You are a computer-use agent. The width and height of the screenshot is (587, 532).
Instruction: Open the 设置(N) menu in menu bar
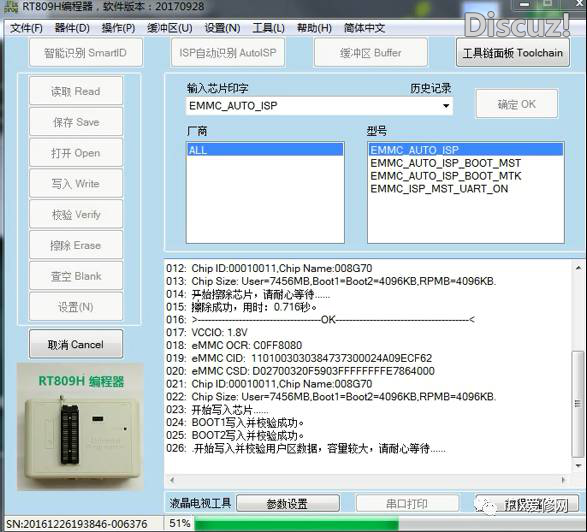[222, 28]
